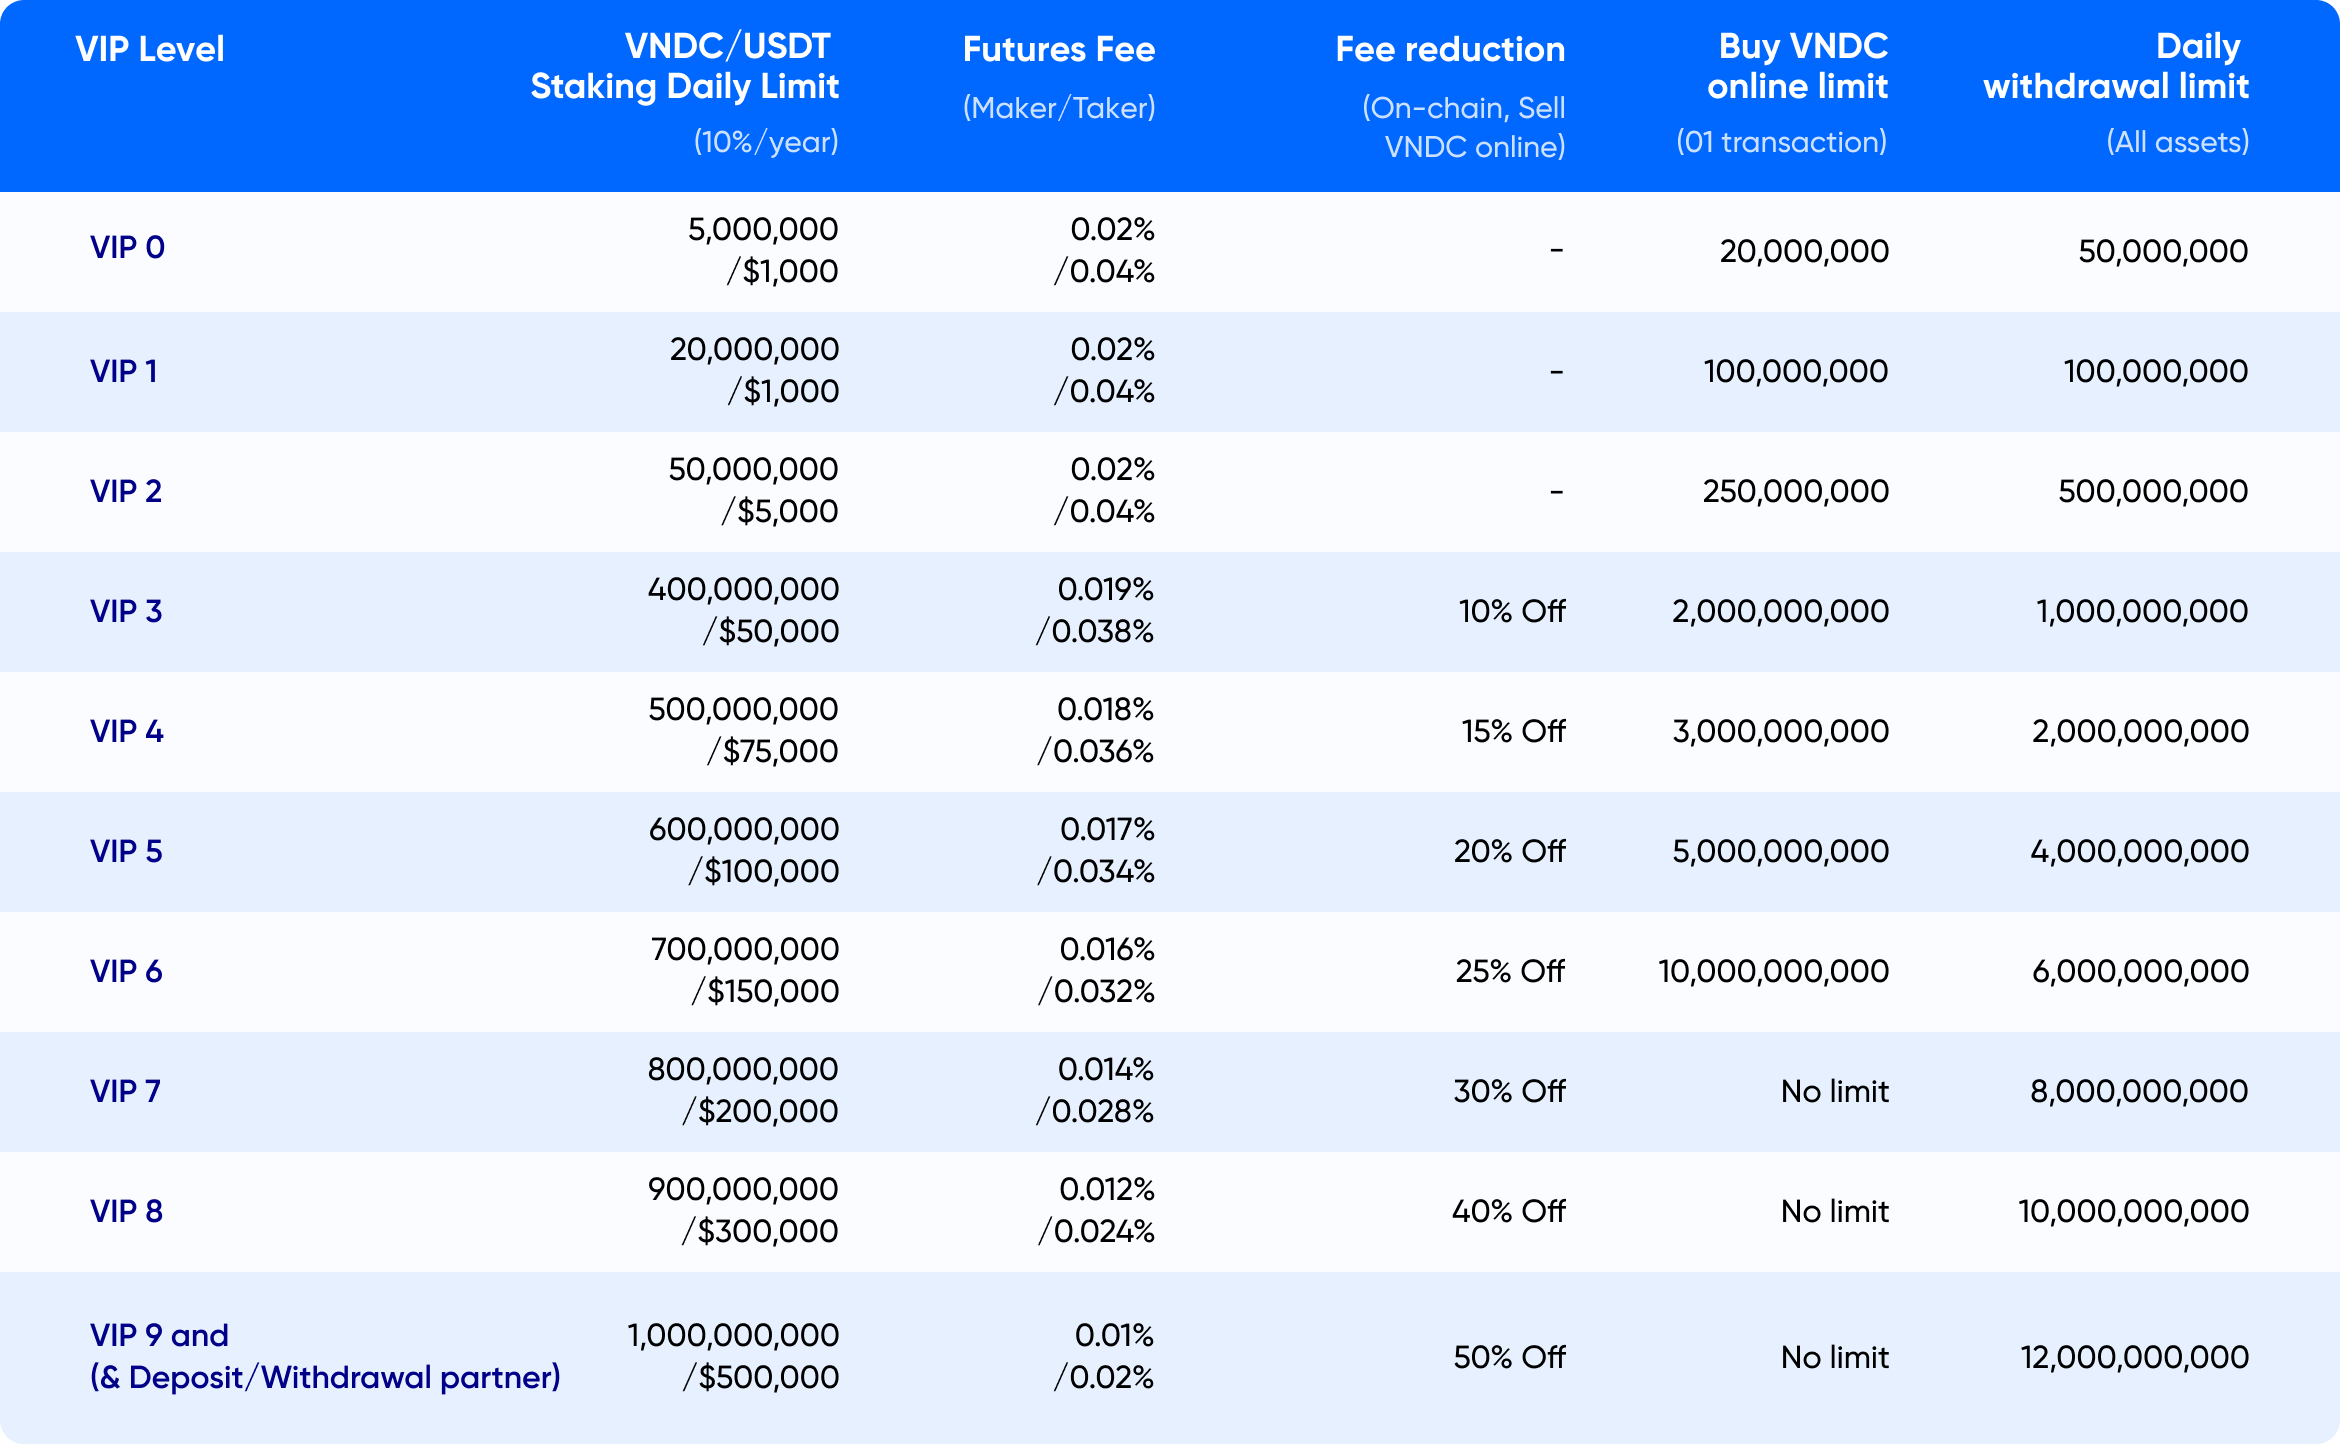Click VIP 5 futures fee 0.017% /0.034%

1096,850
